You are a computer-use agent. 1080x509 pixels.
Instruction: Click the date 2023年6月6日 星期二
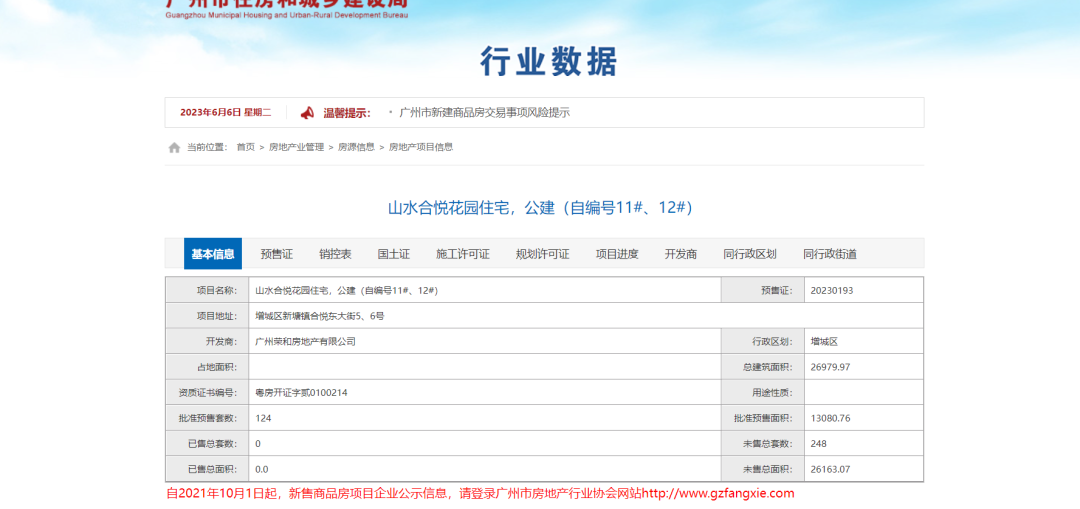tap(226, 112)
